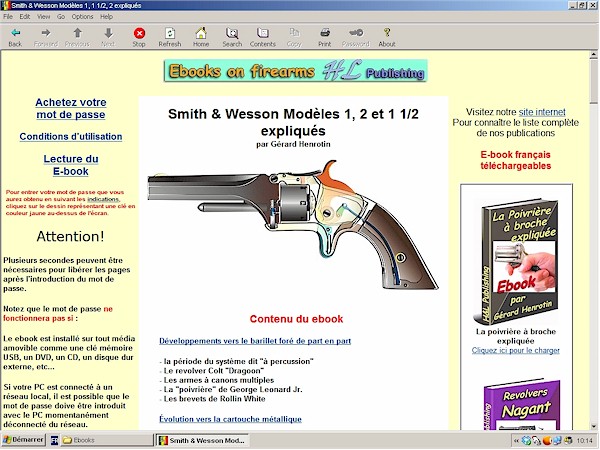Show the Contents icon in toolbar

[x=263, y=33]
